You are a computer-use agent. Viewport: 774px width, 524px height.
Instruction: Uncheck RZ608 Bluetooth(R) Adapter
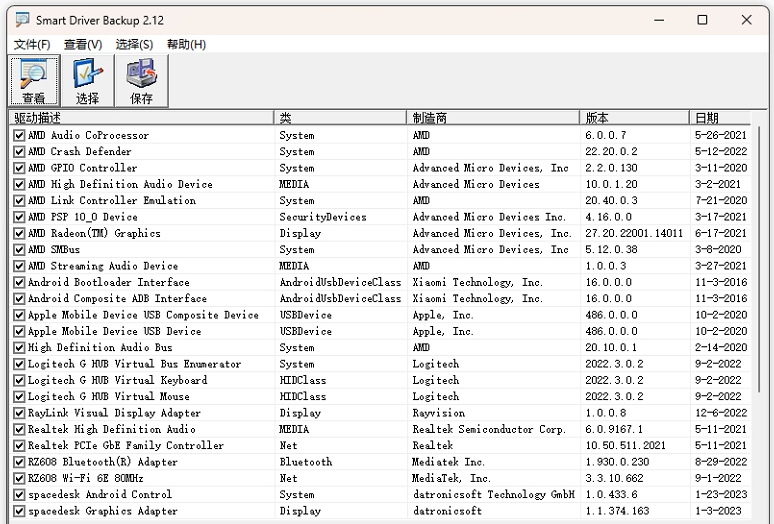coord(19,462)
